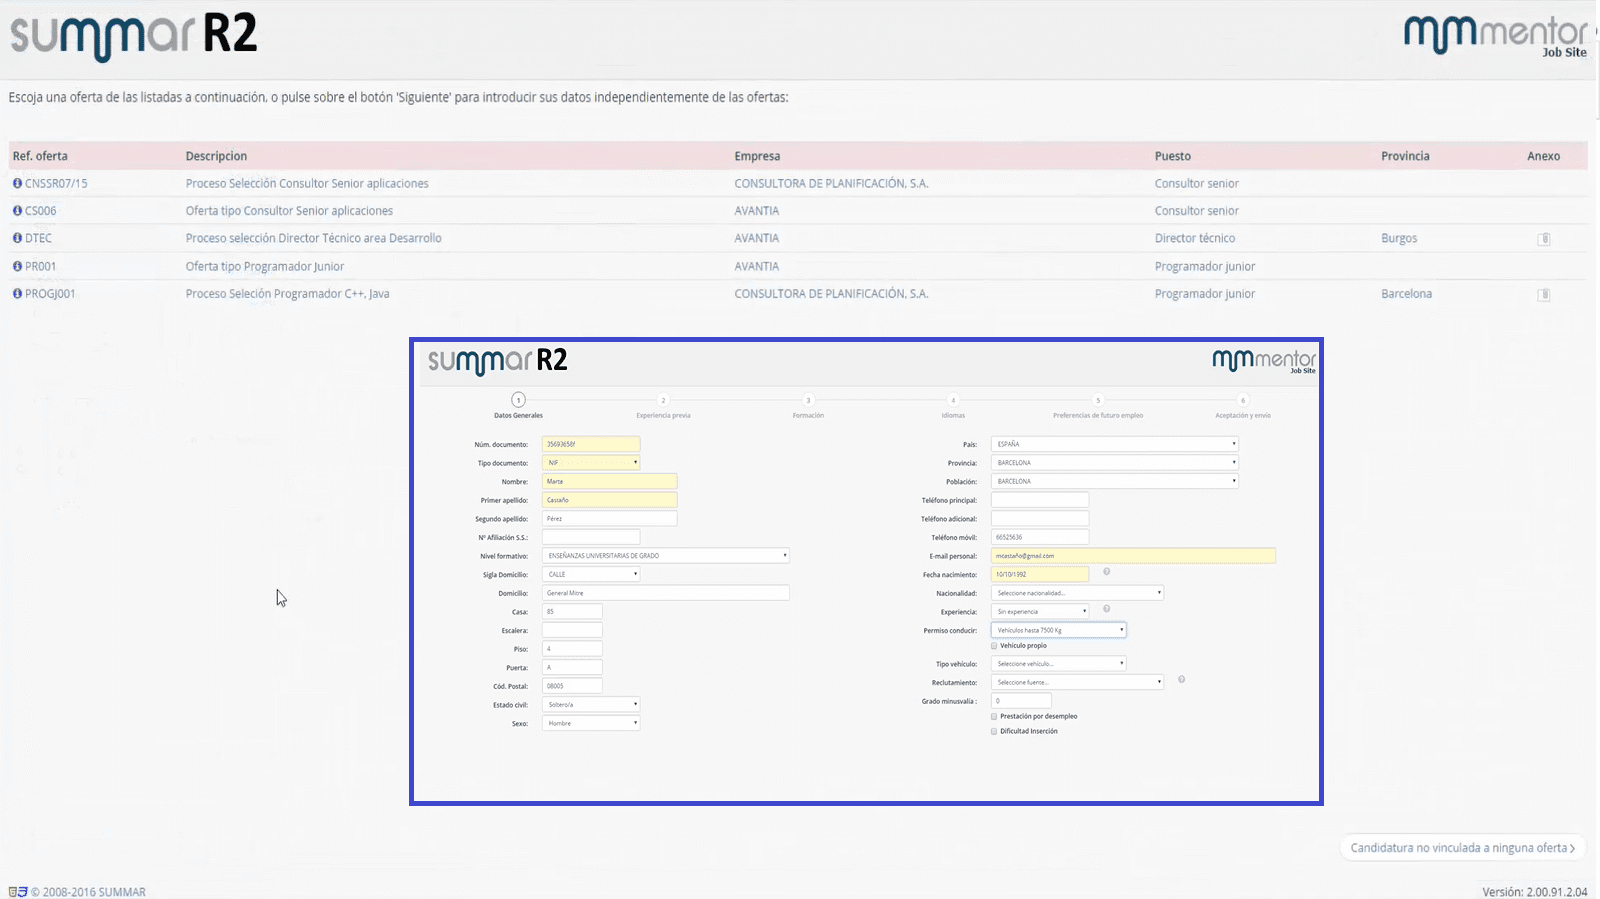The height and width of the screenshot is (899, 1600).
Task: Click the Teléfono móvil field
Action: point(1040,537)
